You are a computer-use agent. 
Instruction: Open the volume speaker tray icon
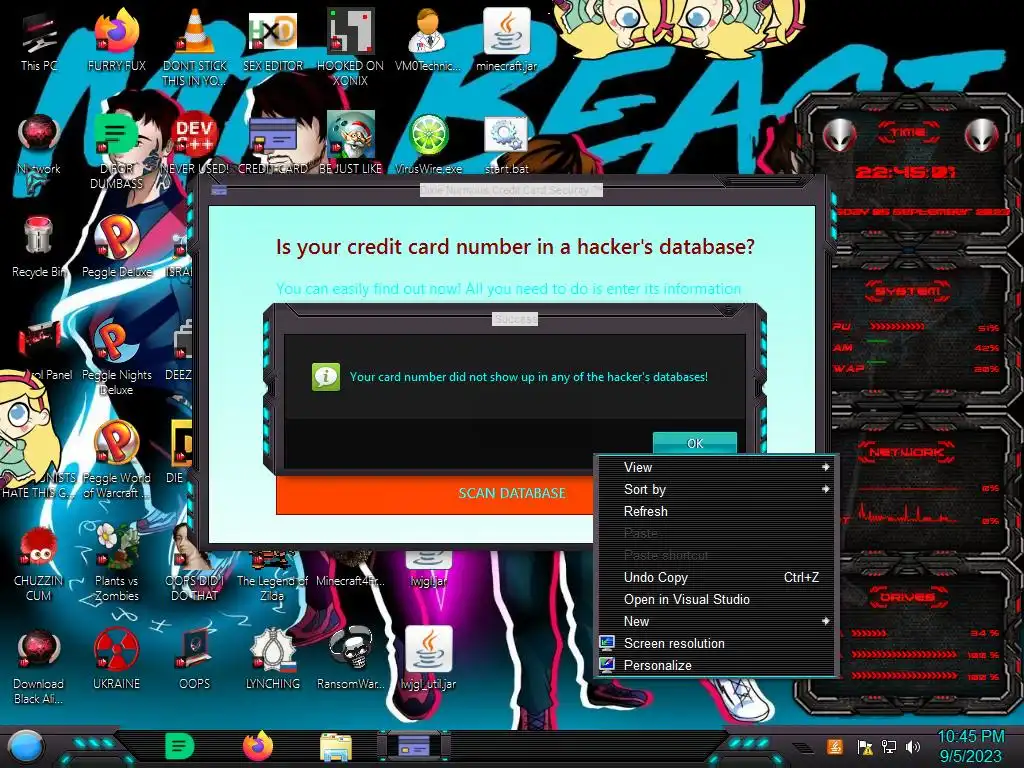pyautogui.click(x=913, y=747)
